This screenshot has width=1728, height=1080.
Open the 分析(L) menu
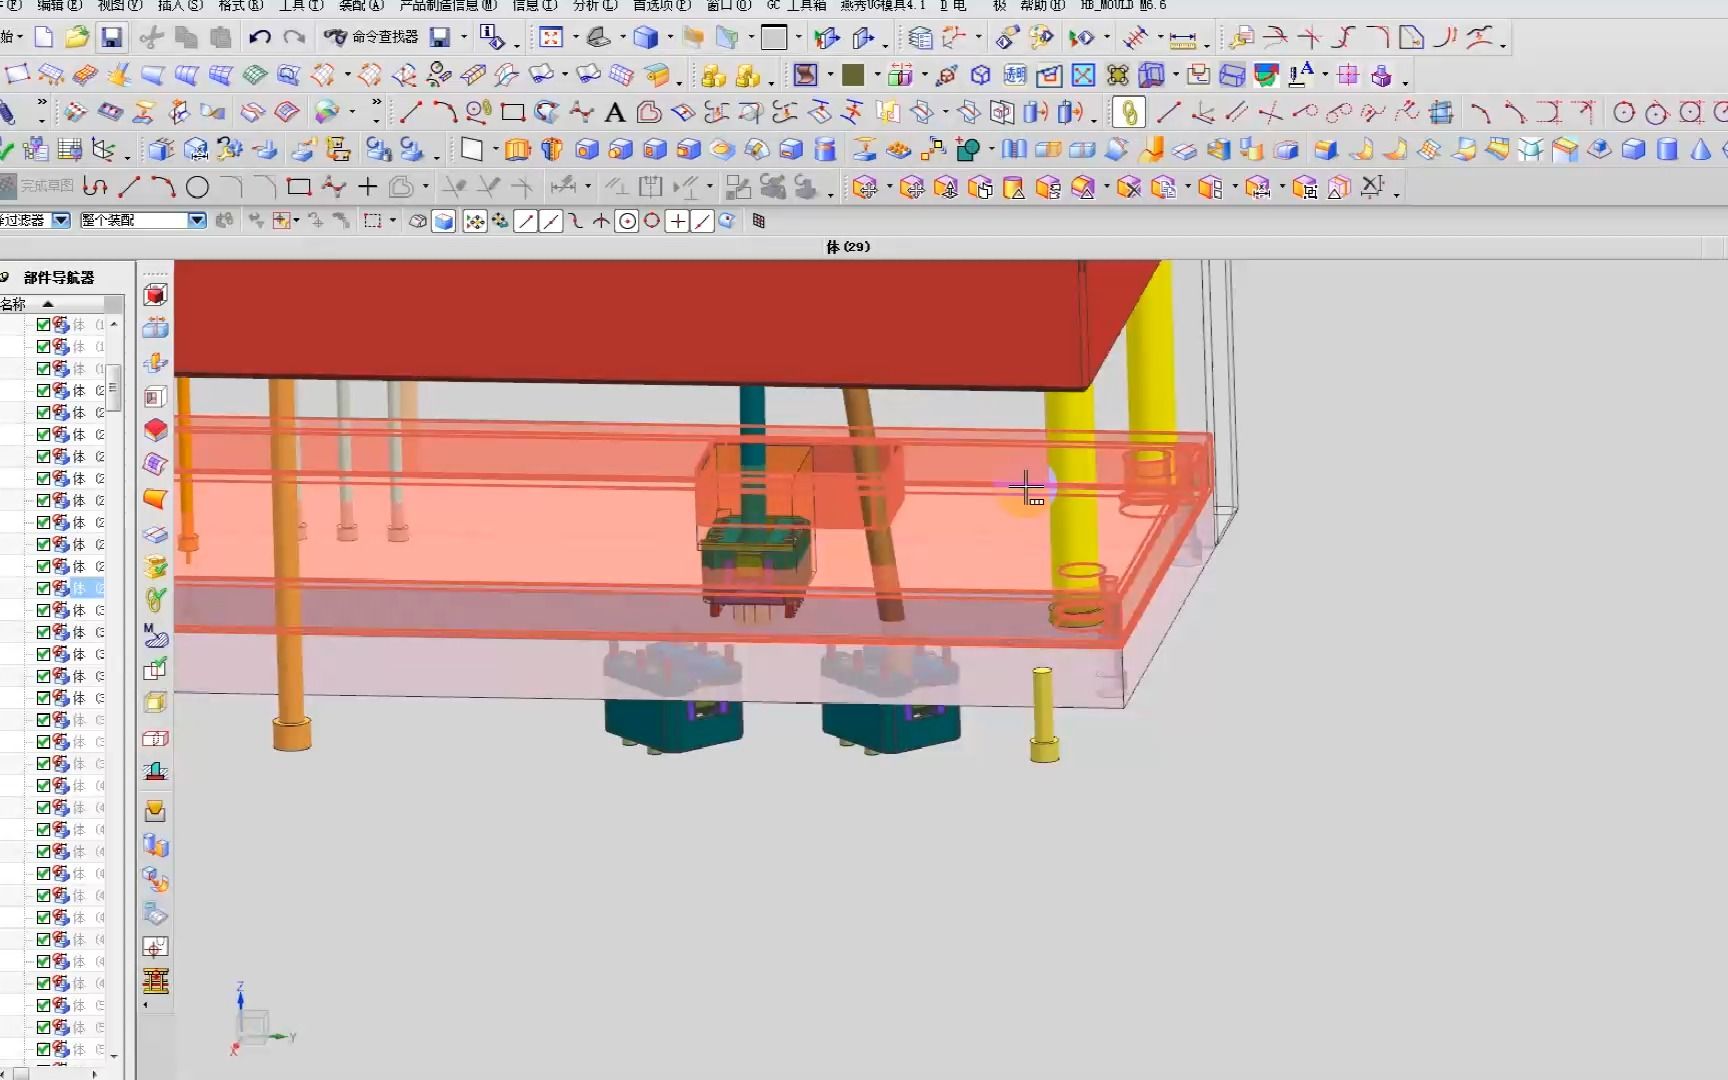[596, 5]
